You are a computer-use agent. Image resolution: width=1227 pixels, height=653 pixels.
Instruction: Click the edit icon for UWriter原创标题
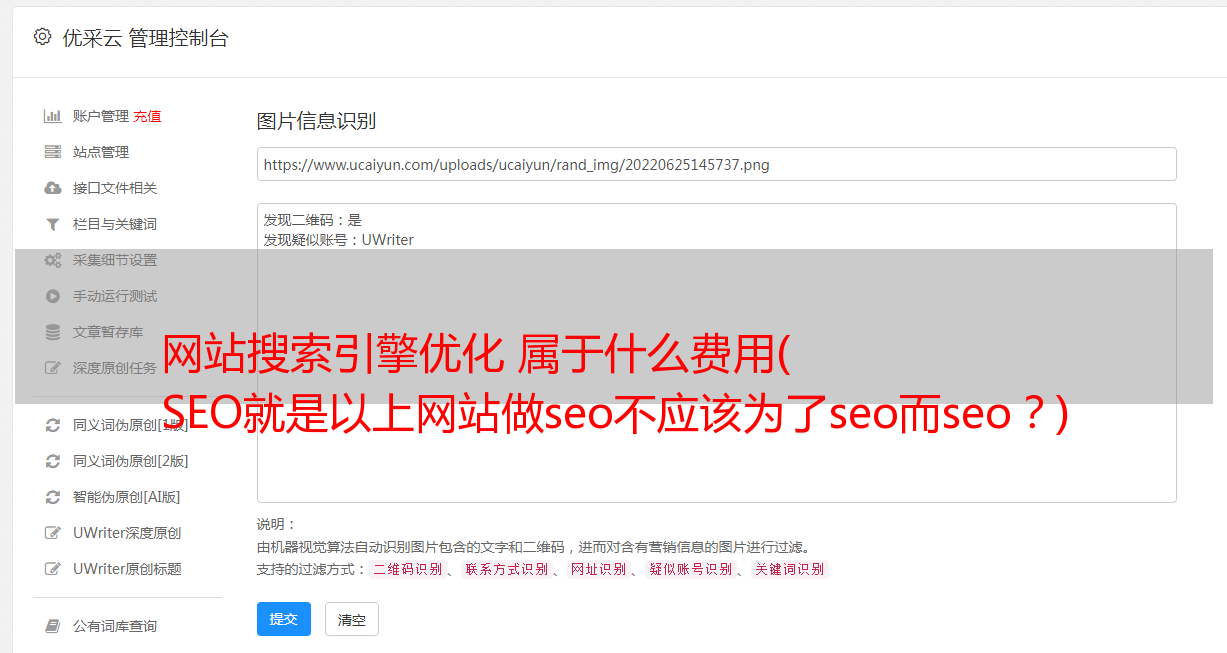pyautogui.click(x=53, y=569)
